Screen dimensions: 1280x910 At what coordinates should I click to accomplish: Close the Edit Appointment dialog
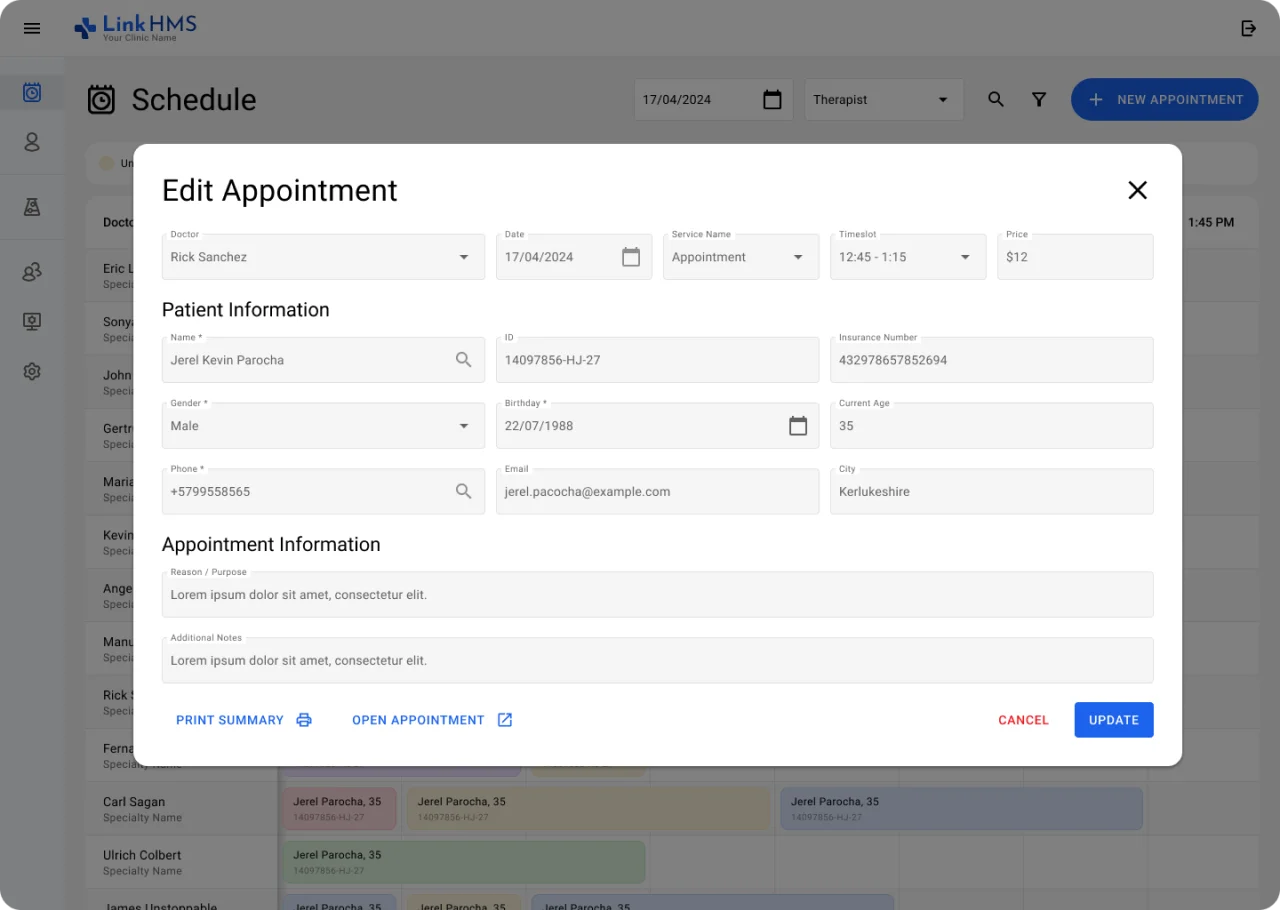click(x=1137, y=190)
